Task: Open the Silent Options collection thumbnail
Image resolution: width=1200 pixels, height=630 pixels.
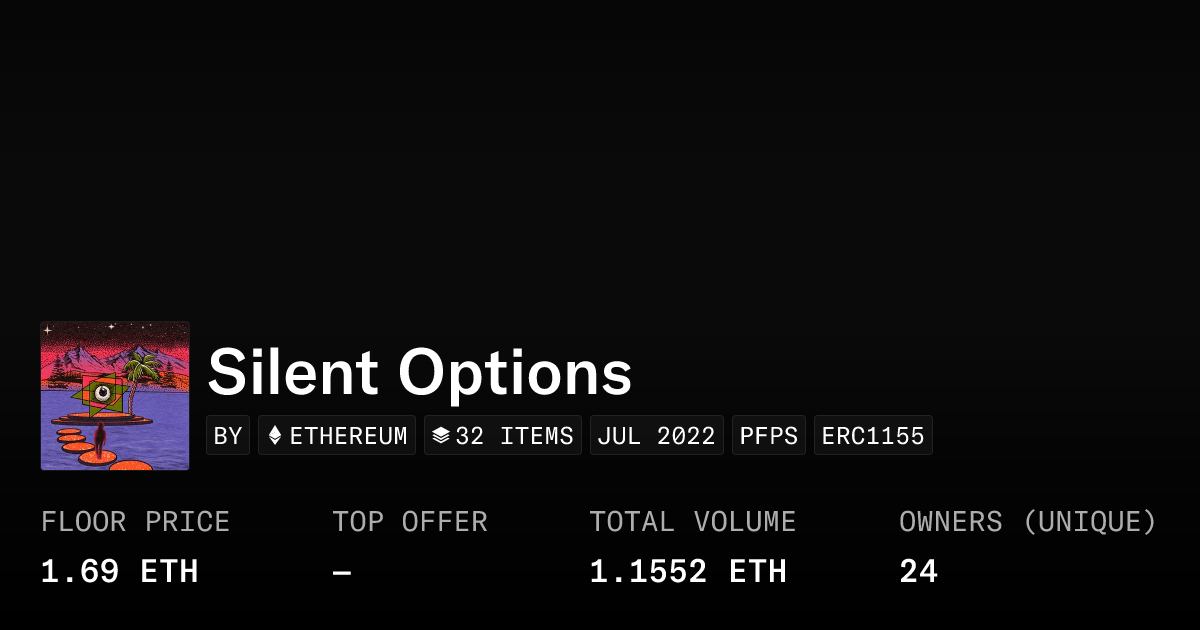Action: 115,396
